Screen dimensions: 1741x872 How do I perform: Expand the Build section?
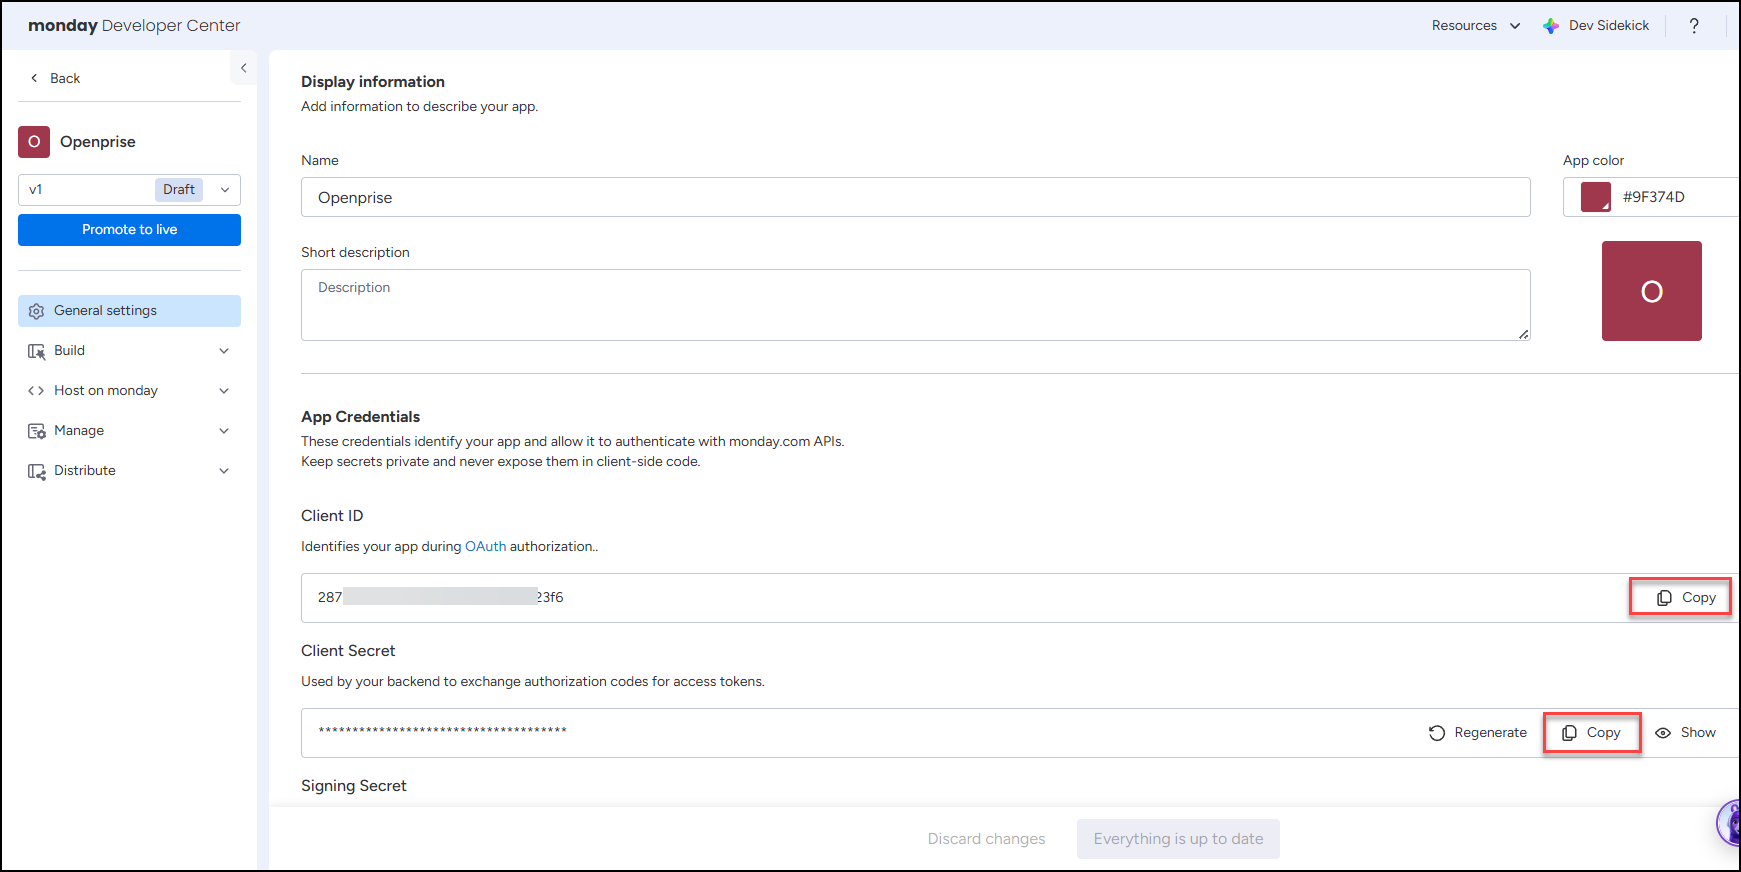129,351
